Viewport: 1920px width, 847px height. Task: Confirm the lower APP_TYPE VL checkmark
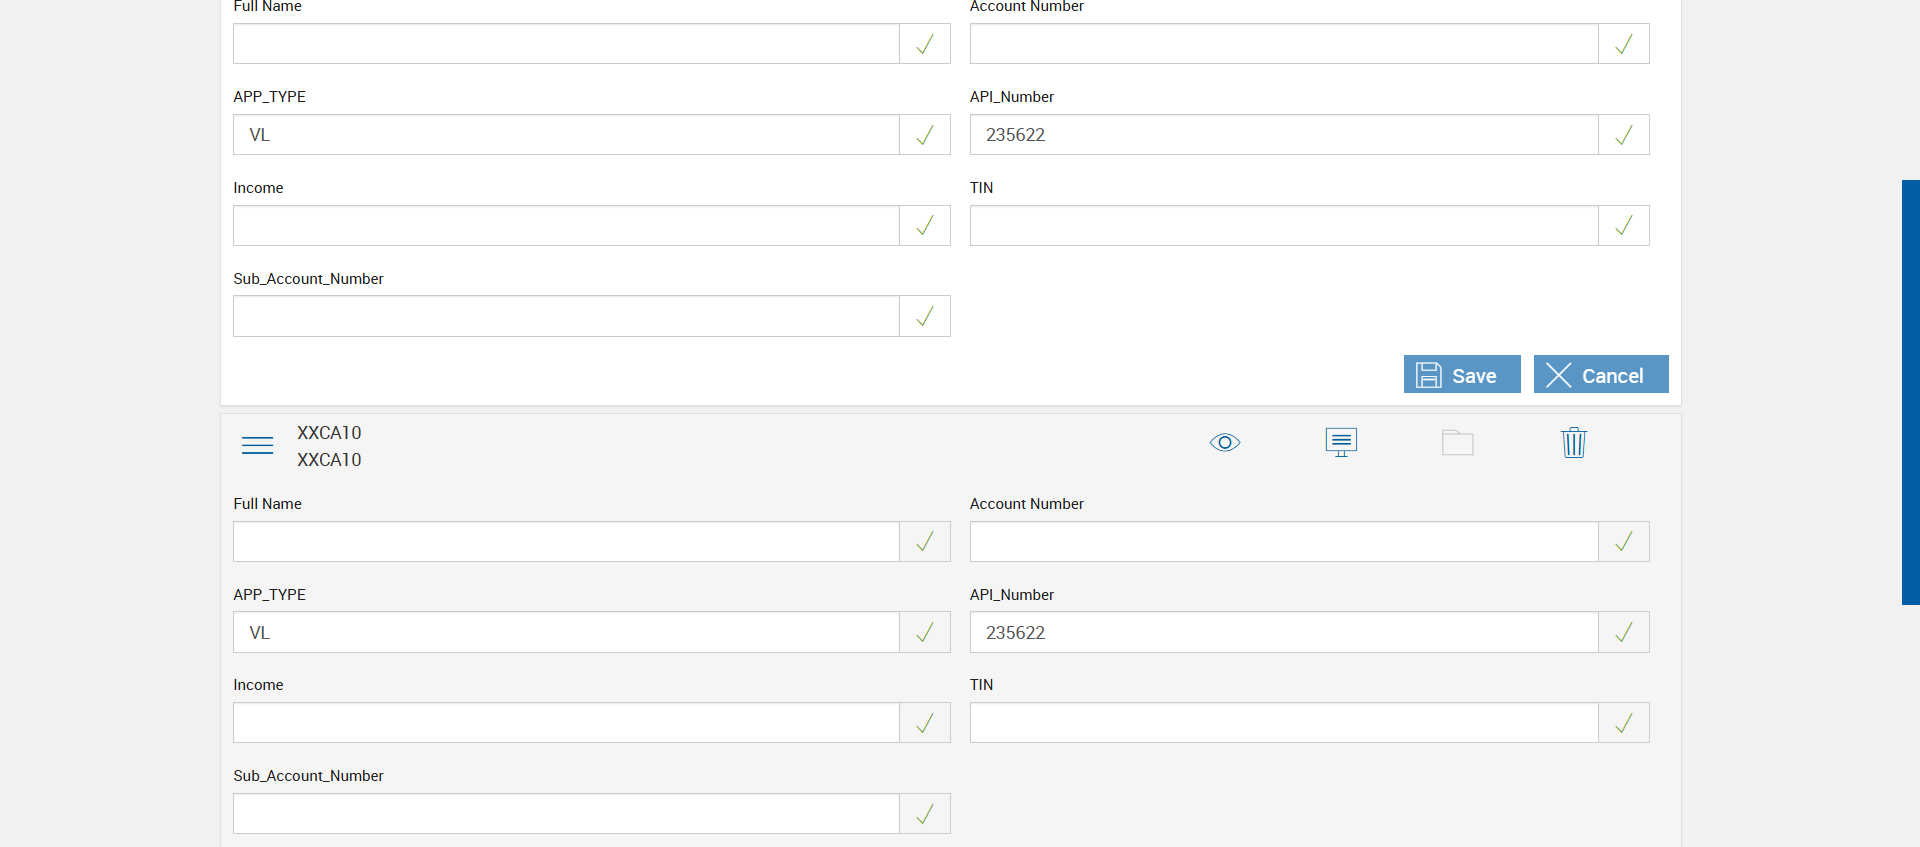(925, 632)
